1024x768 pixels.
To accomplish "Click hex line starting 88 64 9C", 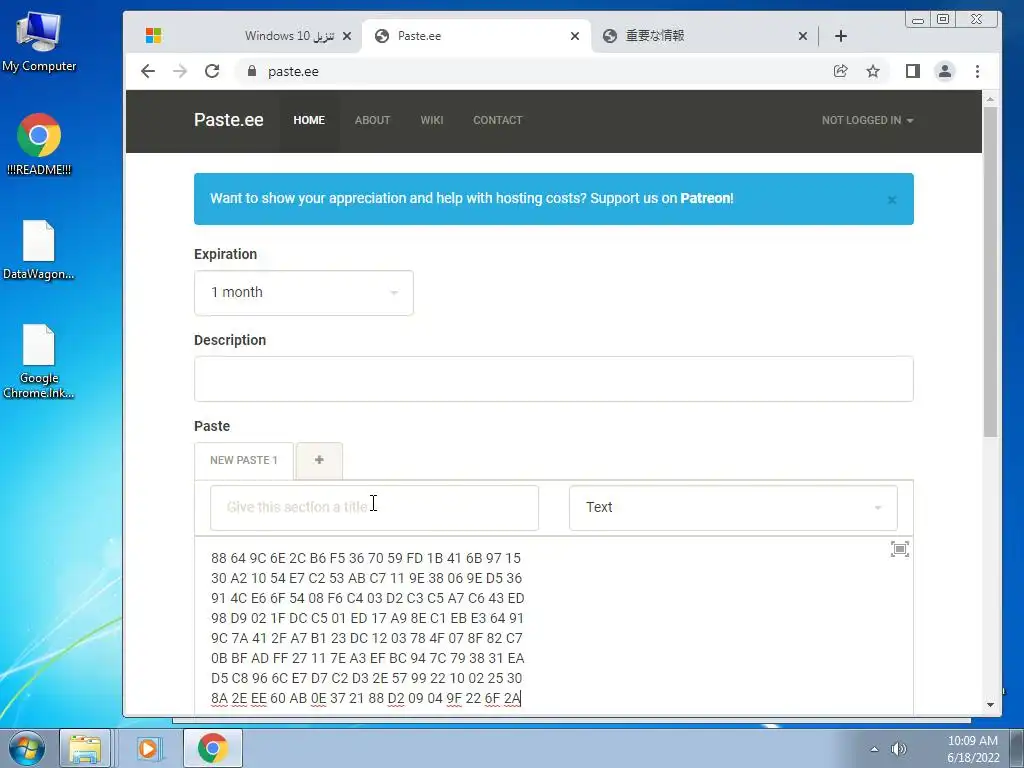I will [x=366, y=558].
